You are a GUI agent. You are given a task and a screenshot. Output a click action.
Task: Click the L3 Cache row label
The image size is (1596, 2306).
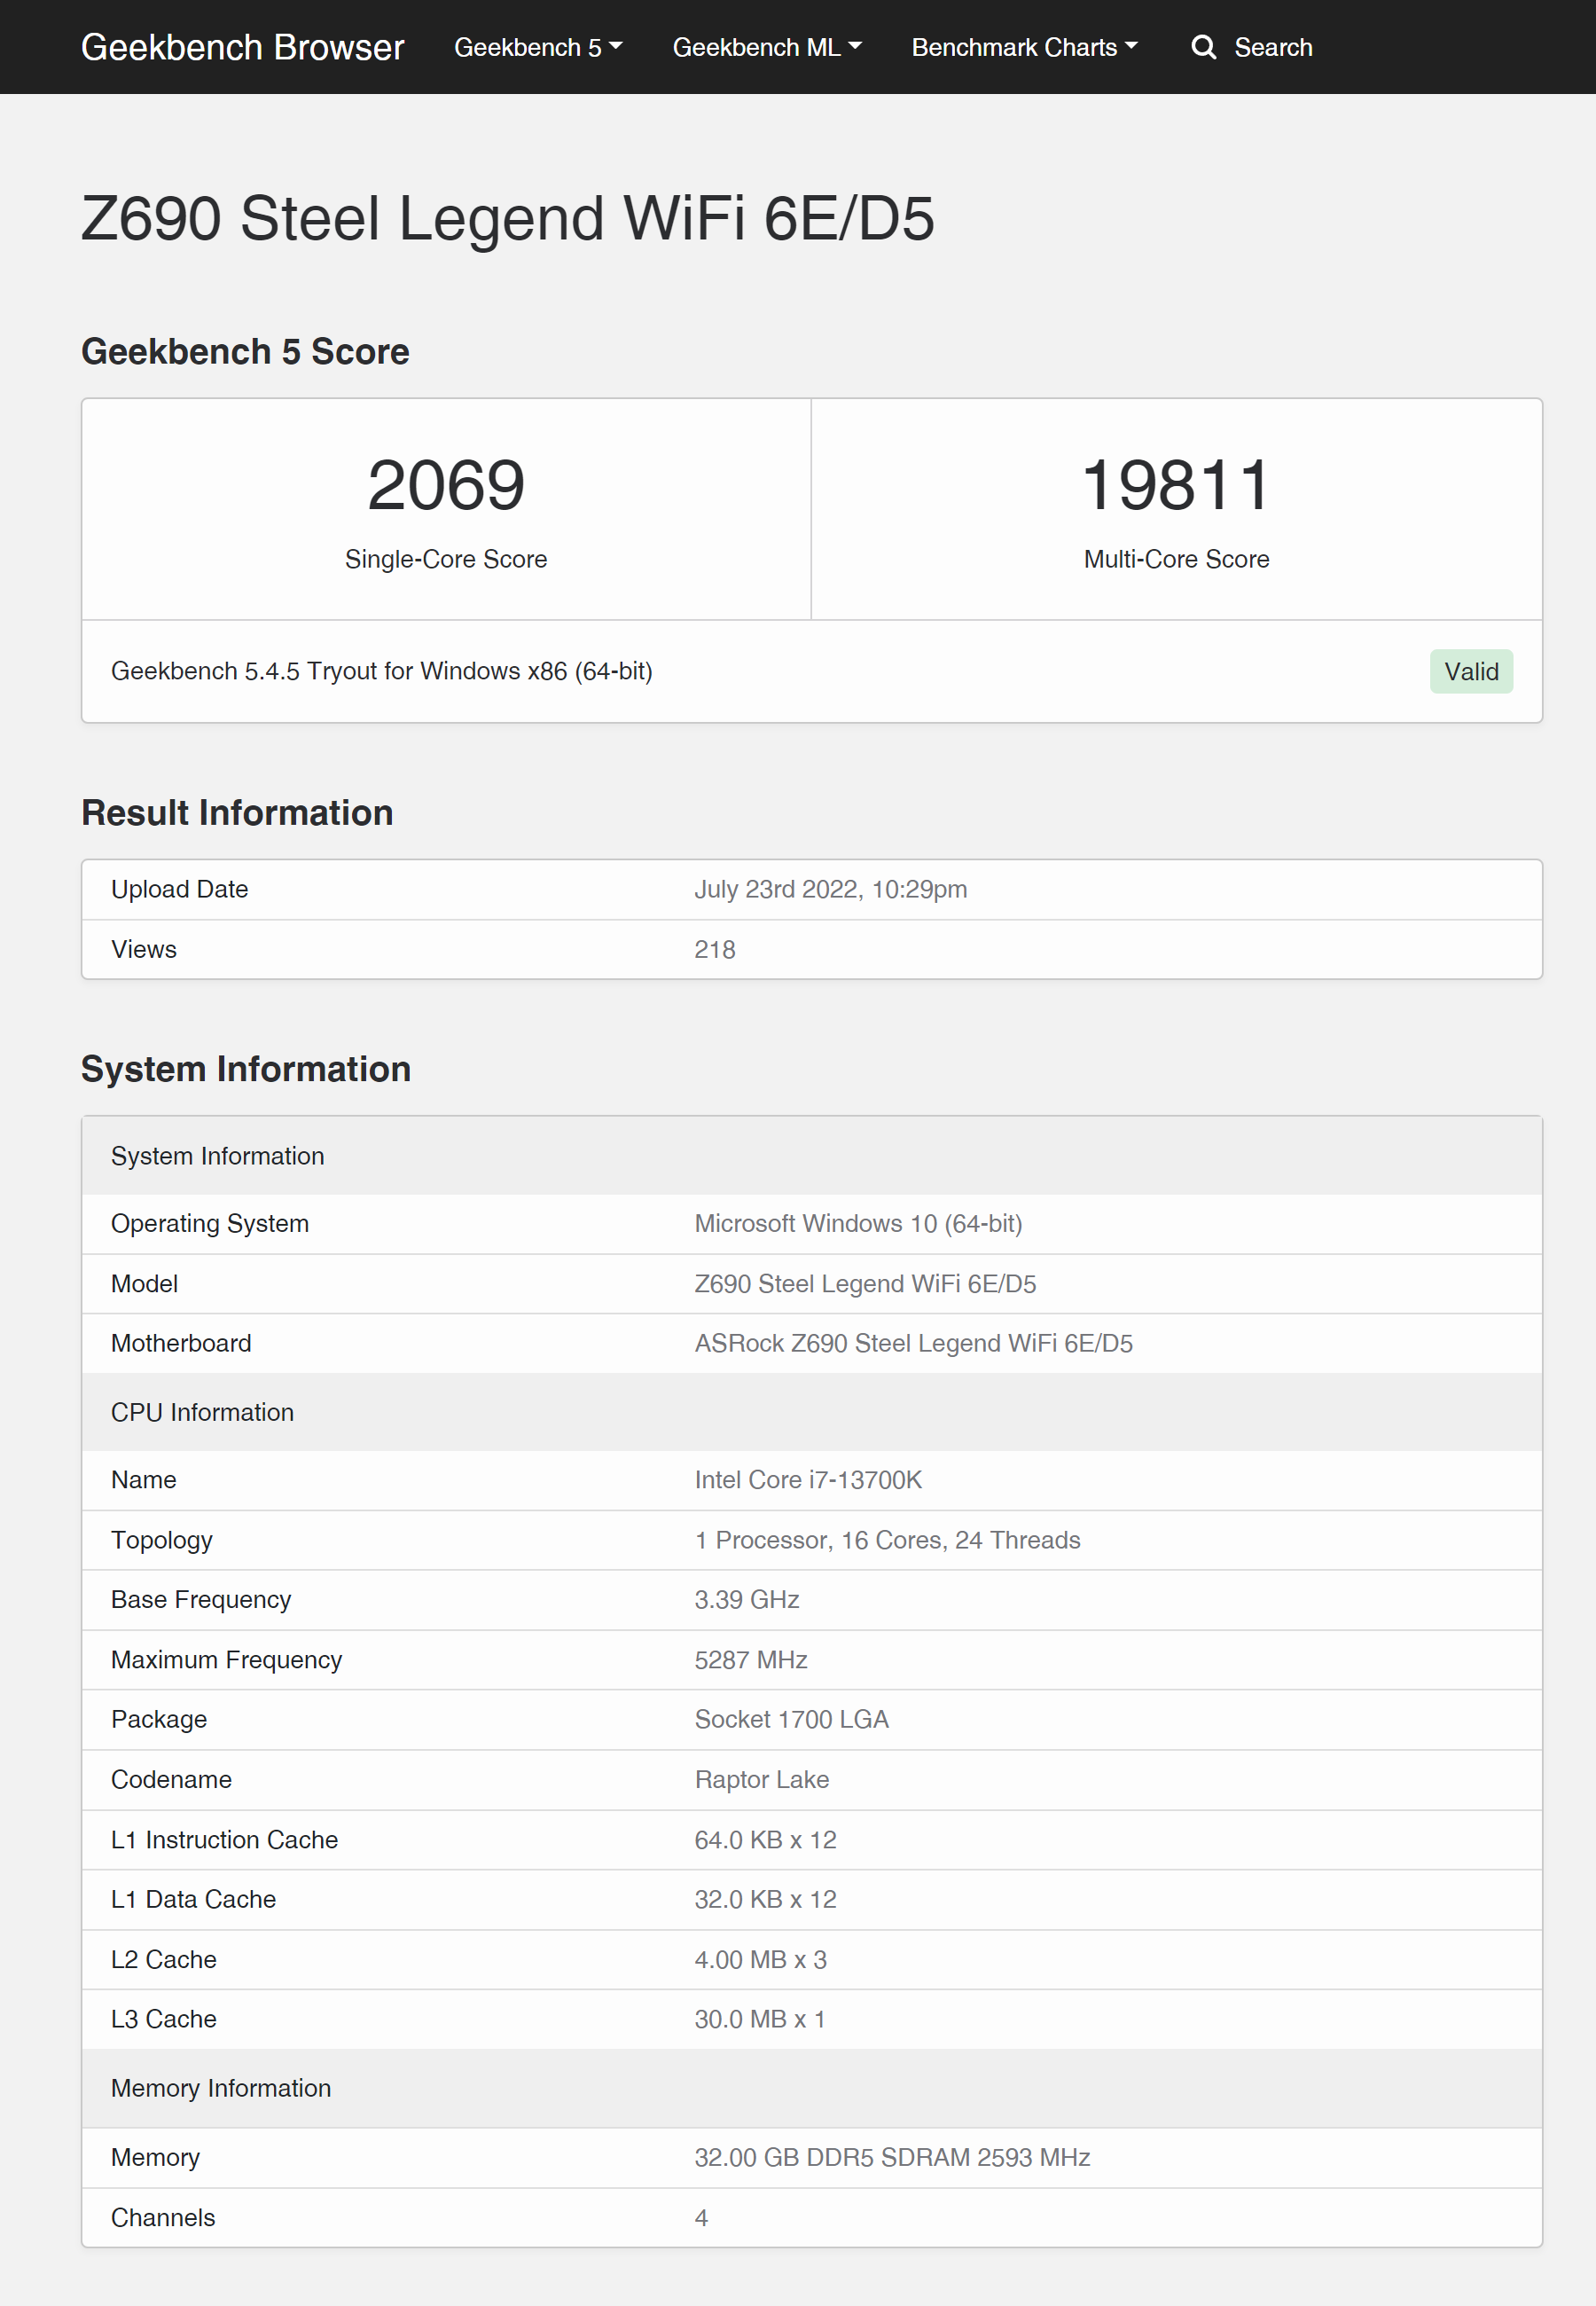point(163,2019)
